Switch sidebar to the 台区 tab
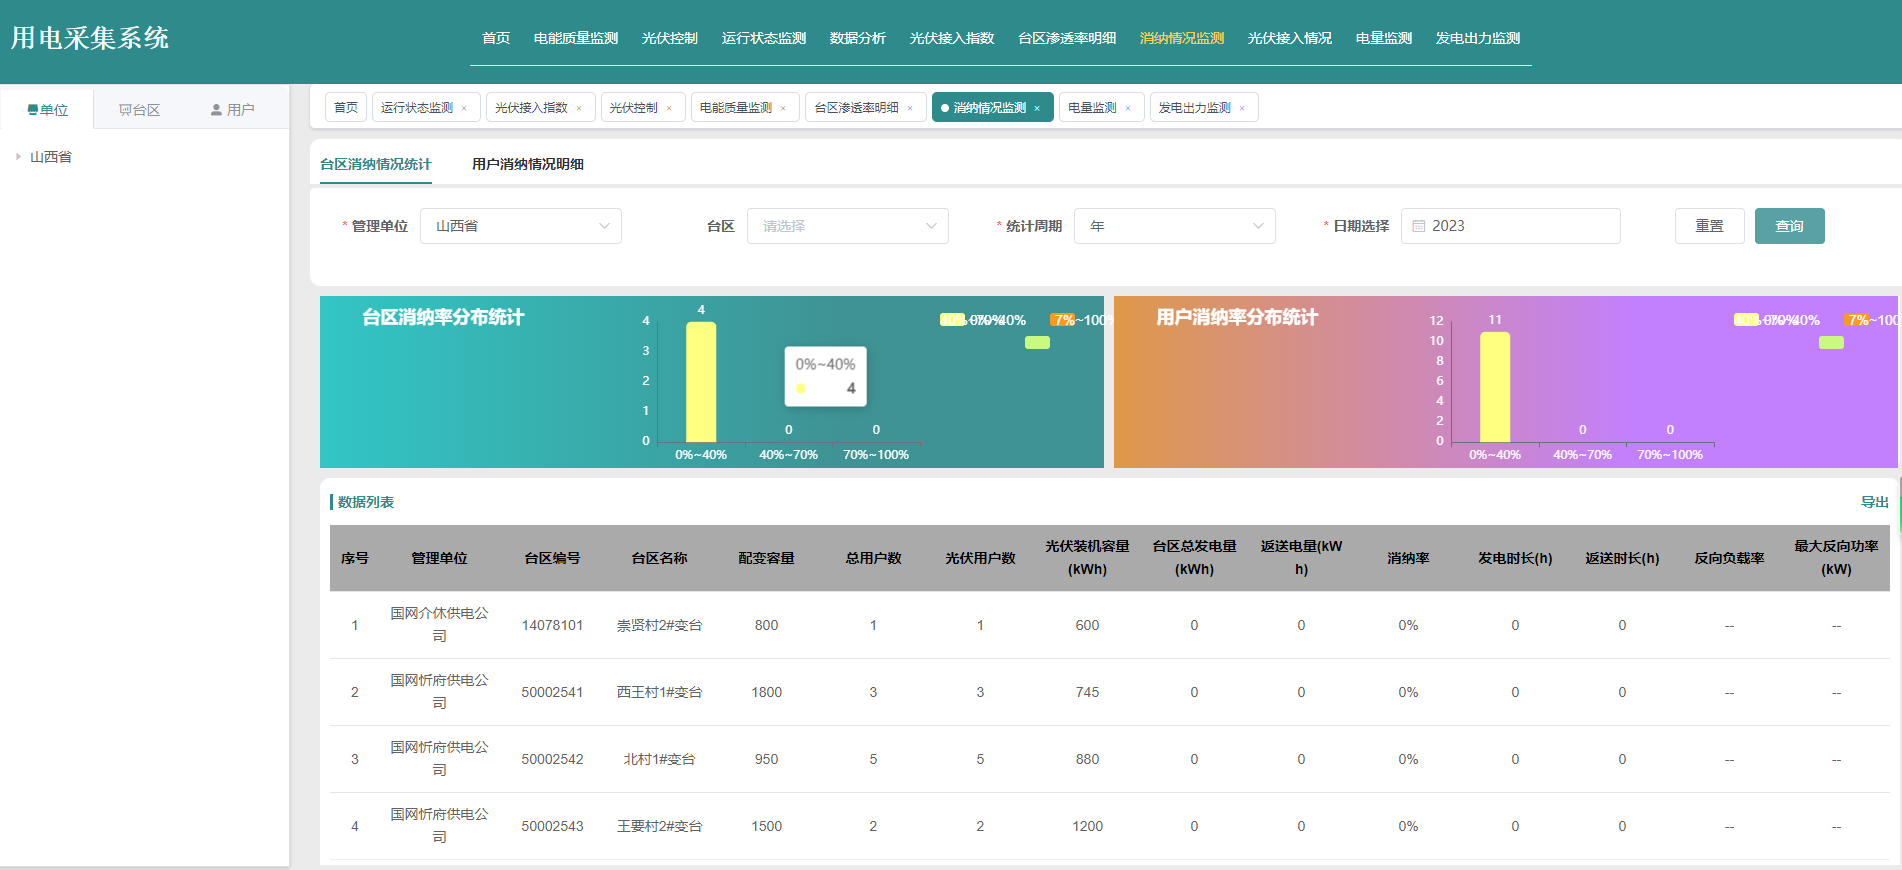 139,110
